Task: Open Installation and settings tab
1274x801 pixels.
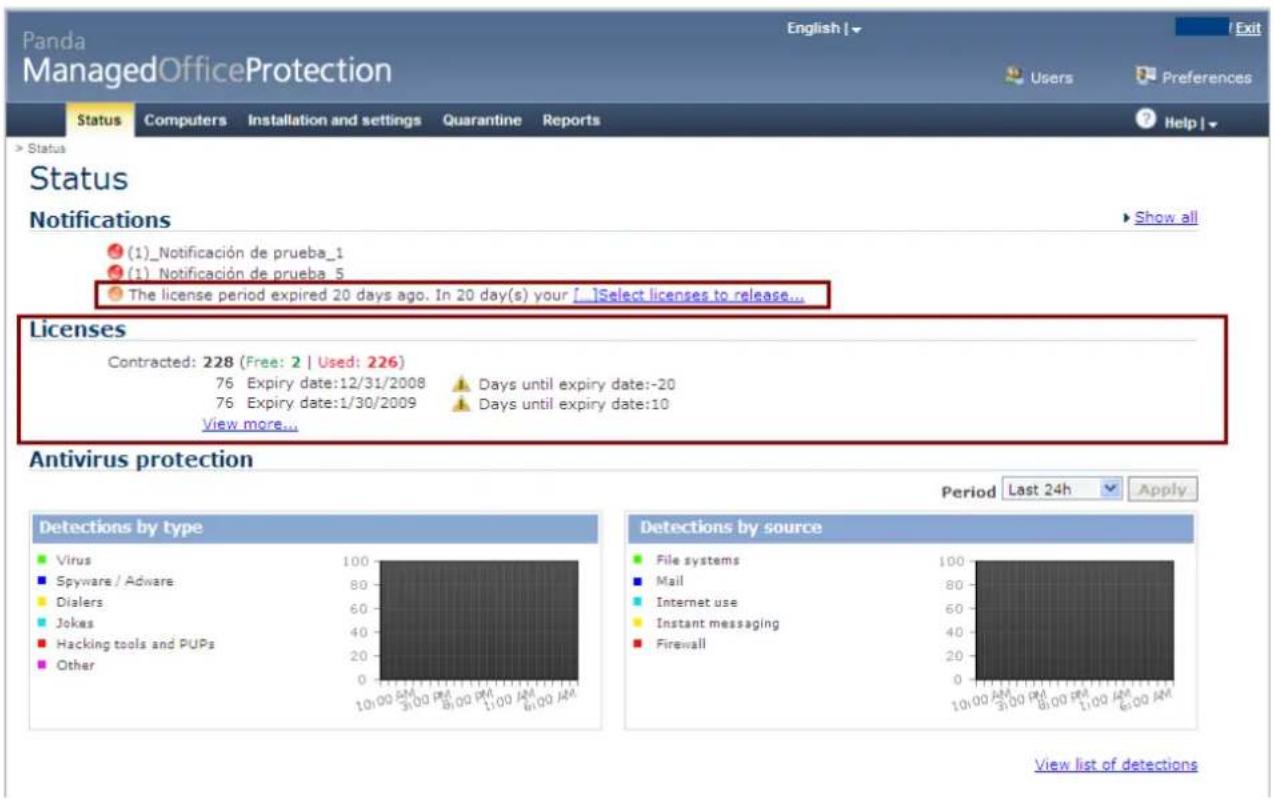Action: (334, 120)
